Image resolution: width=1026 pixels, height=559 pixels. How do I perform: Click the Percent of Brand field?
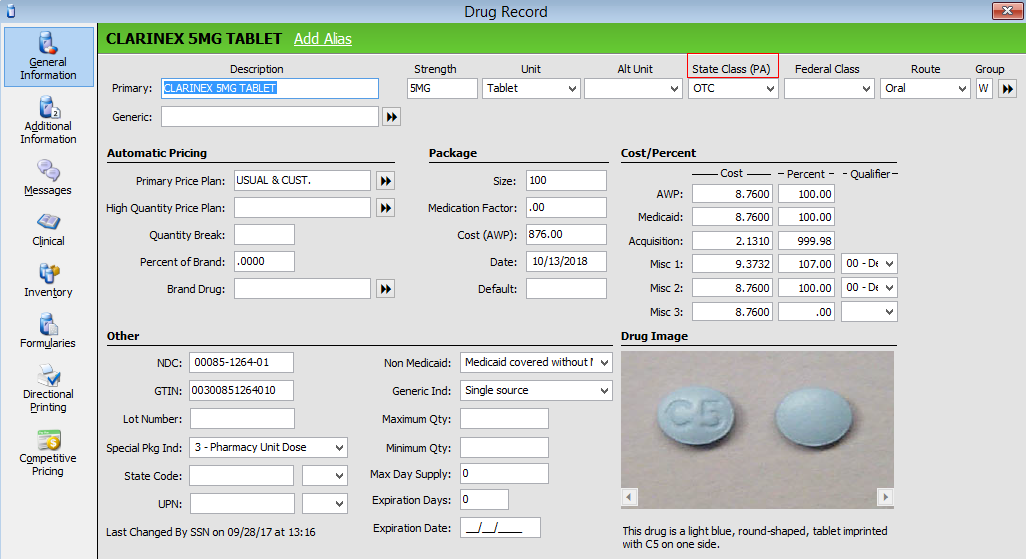click(x=264, y=262)
